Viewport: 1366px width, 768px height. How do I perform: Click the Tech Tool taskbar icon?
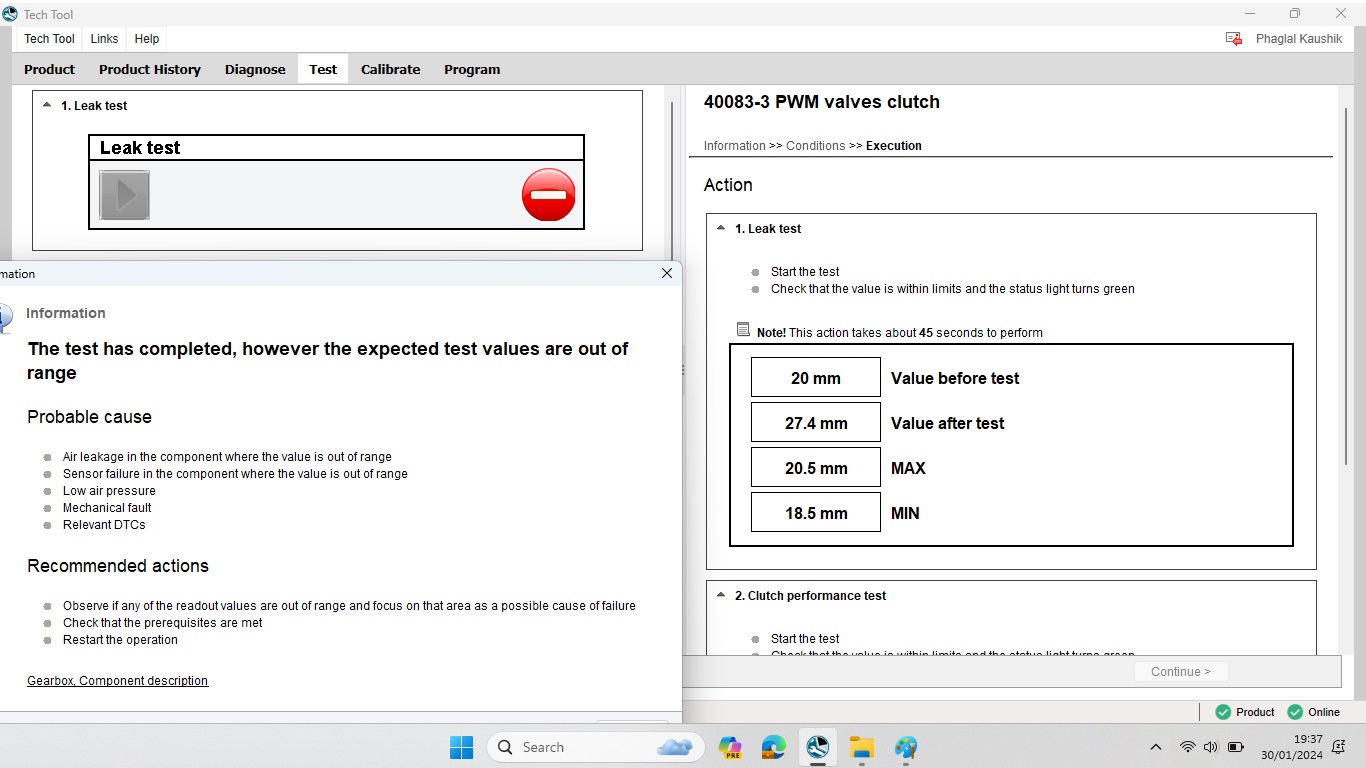coord(818,747)
